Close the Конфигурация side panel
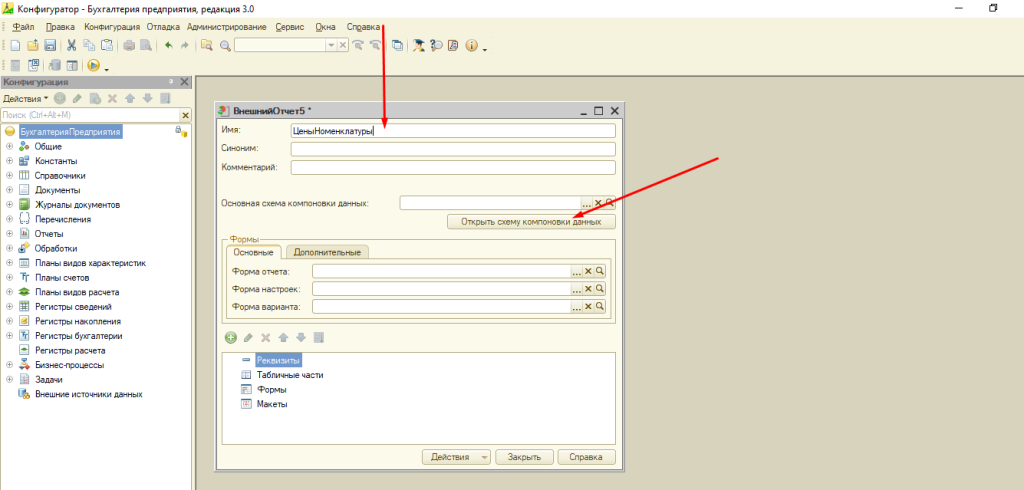Image resolution: width=1024 pixels, height=490 pixels. click(186, 82)
